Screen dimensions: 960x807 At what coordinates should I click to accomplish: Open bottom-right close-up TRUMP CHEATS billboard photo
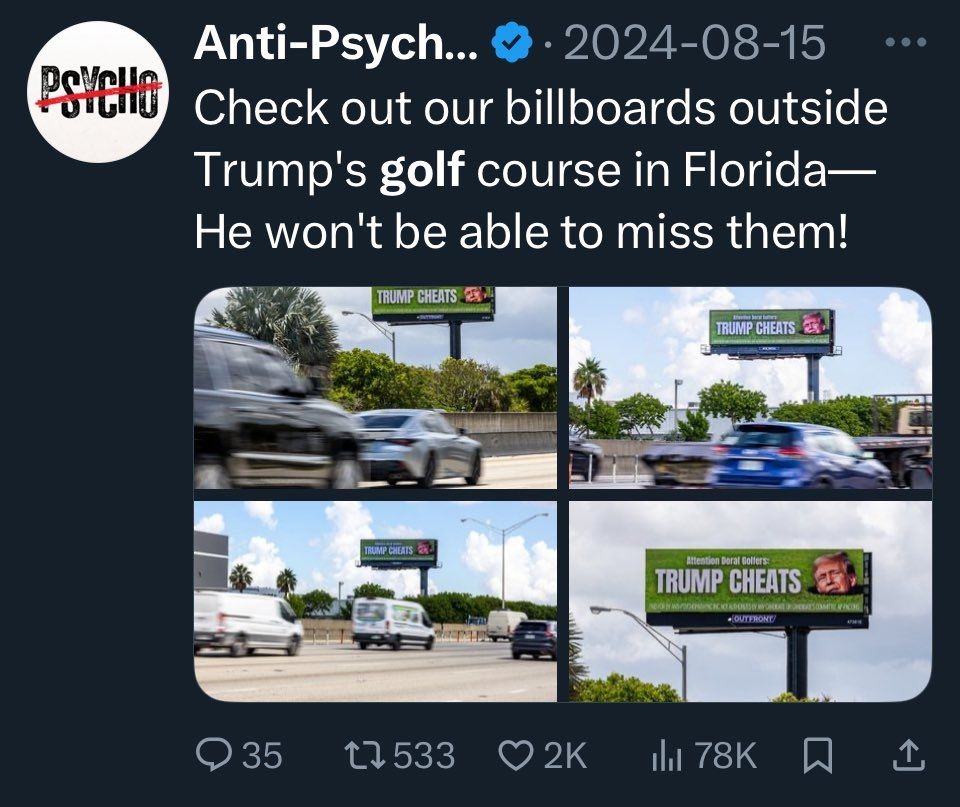[751, 601]
